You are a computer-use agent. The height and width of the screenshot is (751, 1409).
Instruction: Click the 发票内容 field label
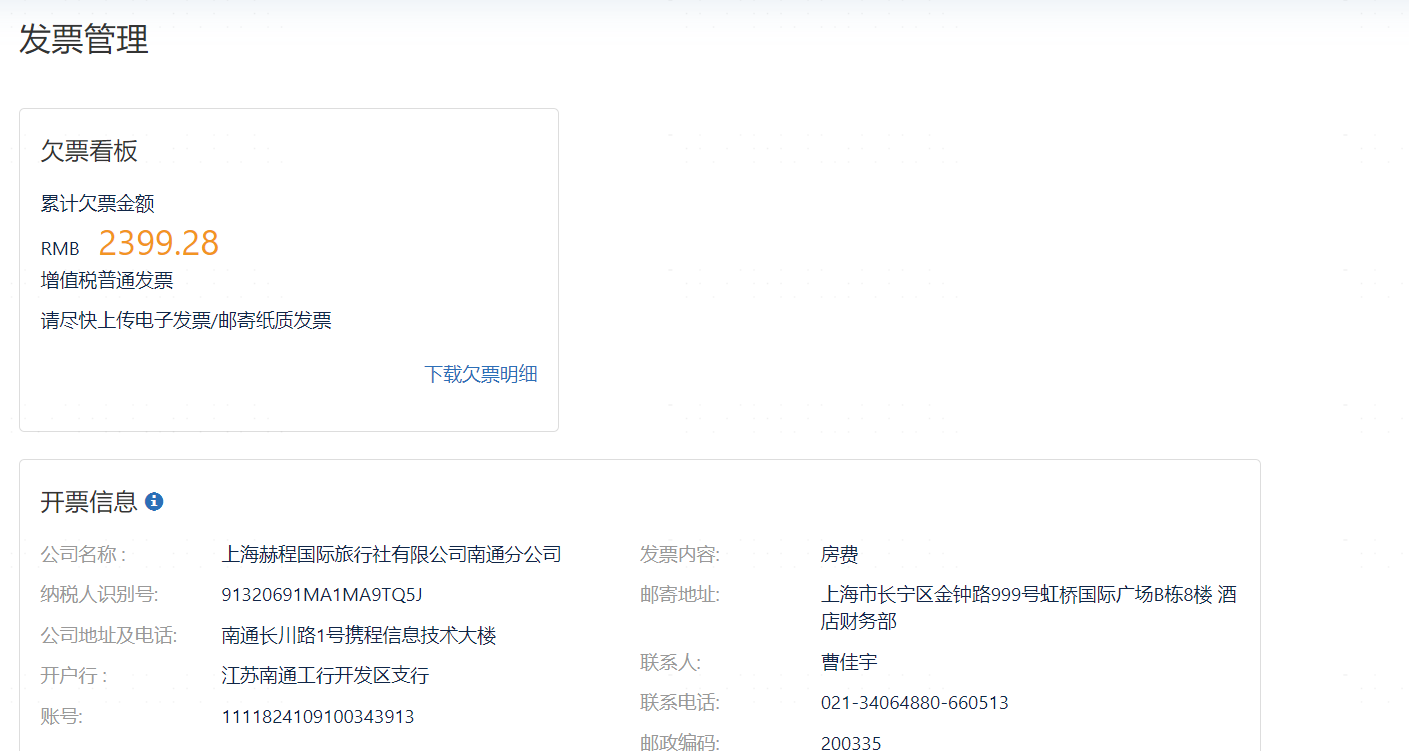pyautogui.click(x=680, y=554)
